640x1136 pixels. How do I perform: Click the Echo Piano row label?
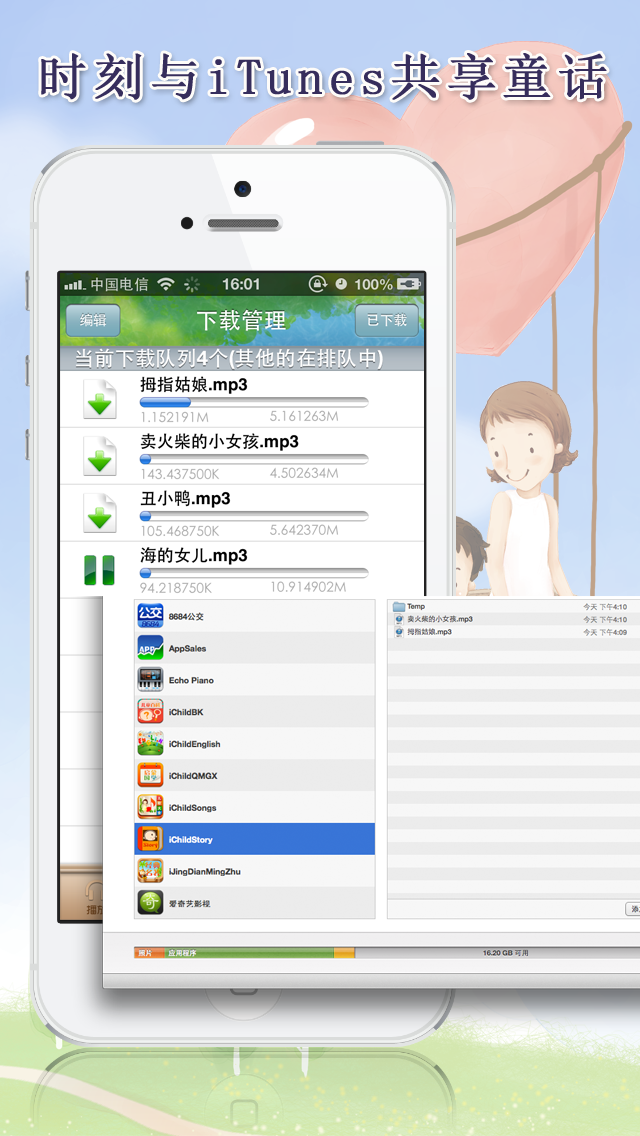pos(191,680)
